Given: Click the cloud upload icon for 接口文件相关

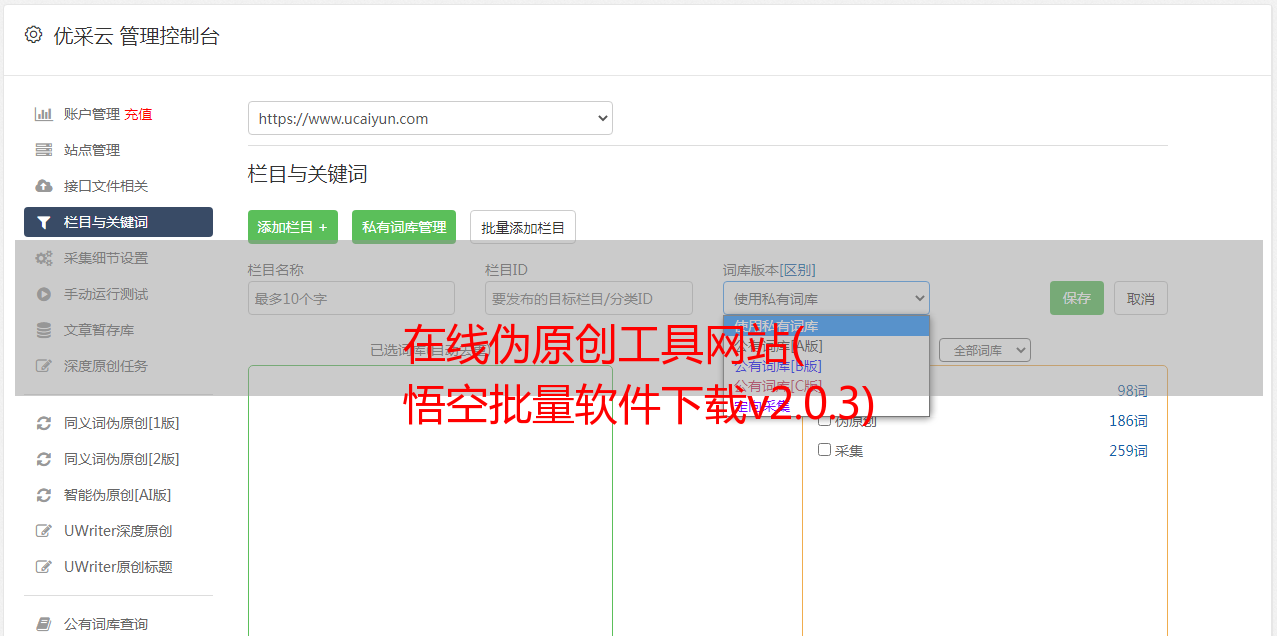Looking at the screenshot, I should pos(43,186).
